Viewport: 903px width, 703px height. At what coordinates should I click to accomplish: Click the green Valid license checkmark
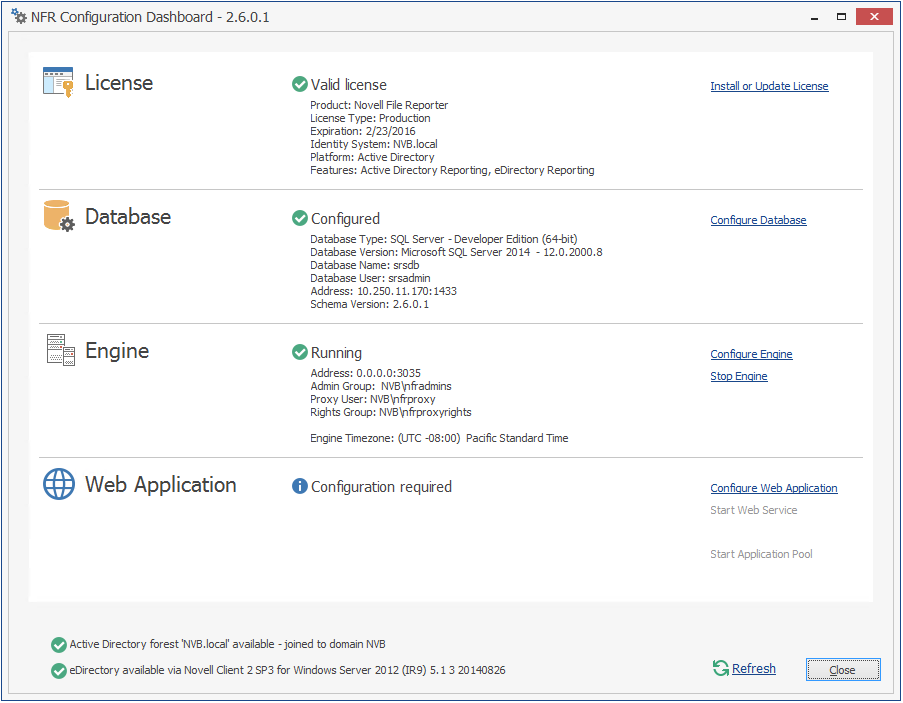point(299,85)
